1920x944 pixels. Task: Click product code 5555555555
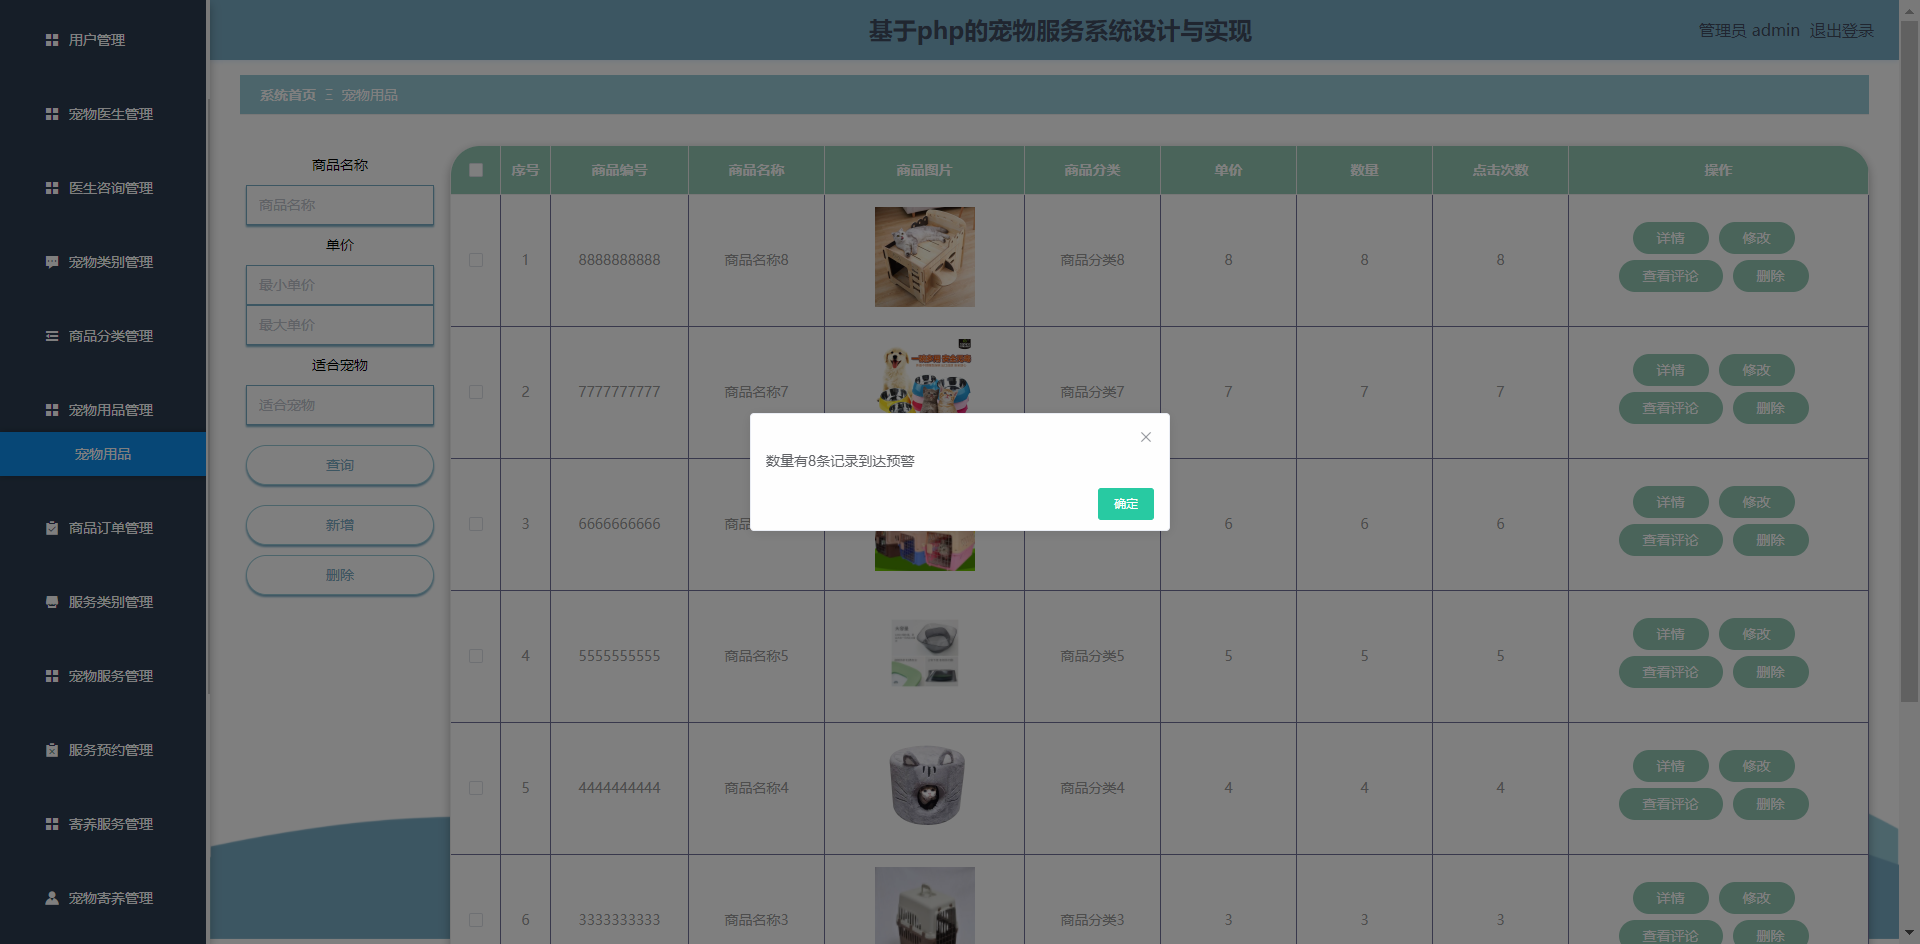pyautogui.click(x=619, y=656)
